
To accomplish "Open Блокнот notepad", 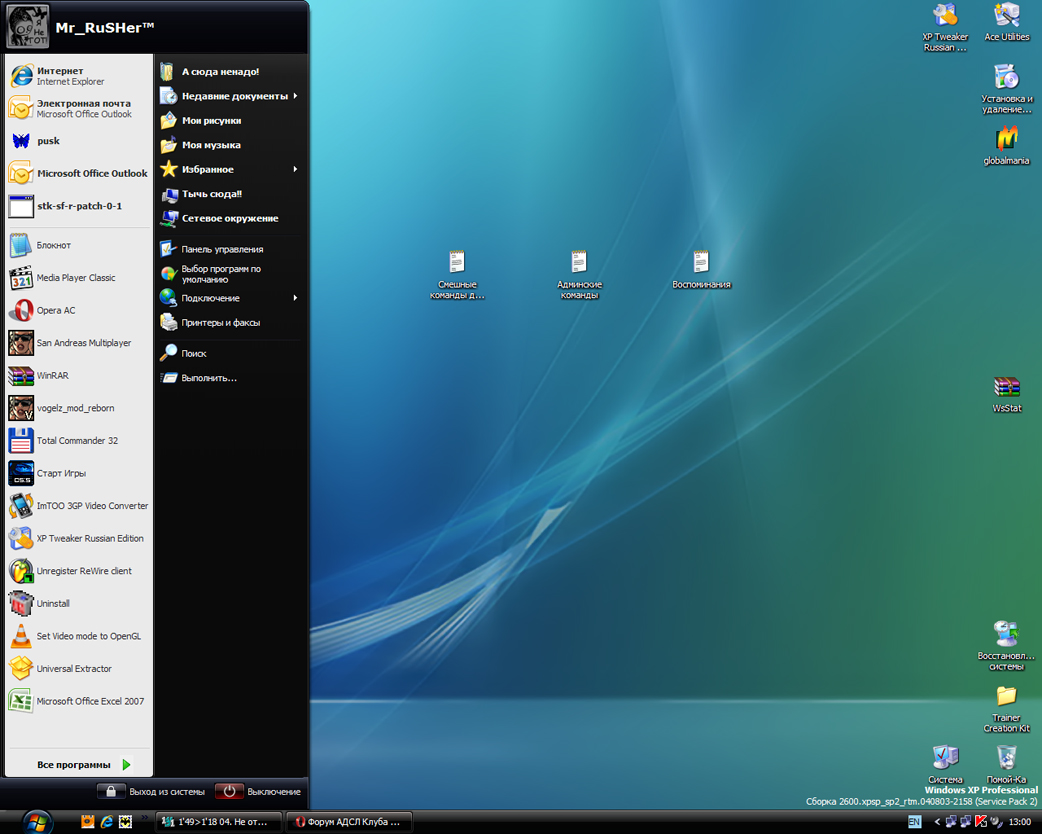I will [x=78, y=245].
